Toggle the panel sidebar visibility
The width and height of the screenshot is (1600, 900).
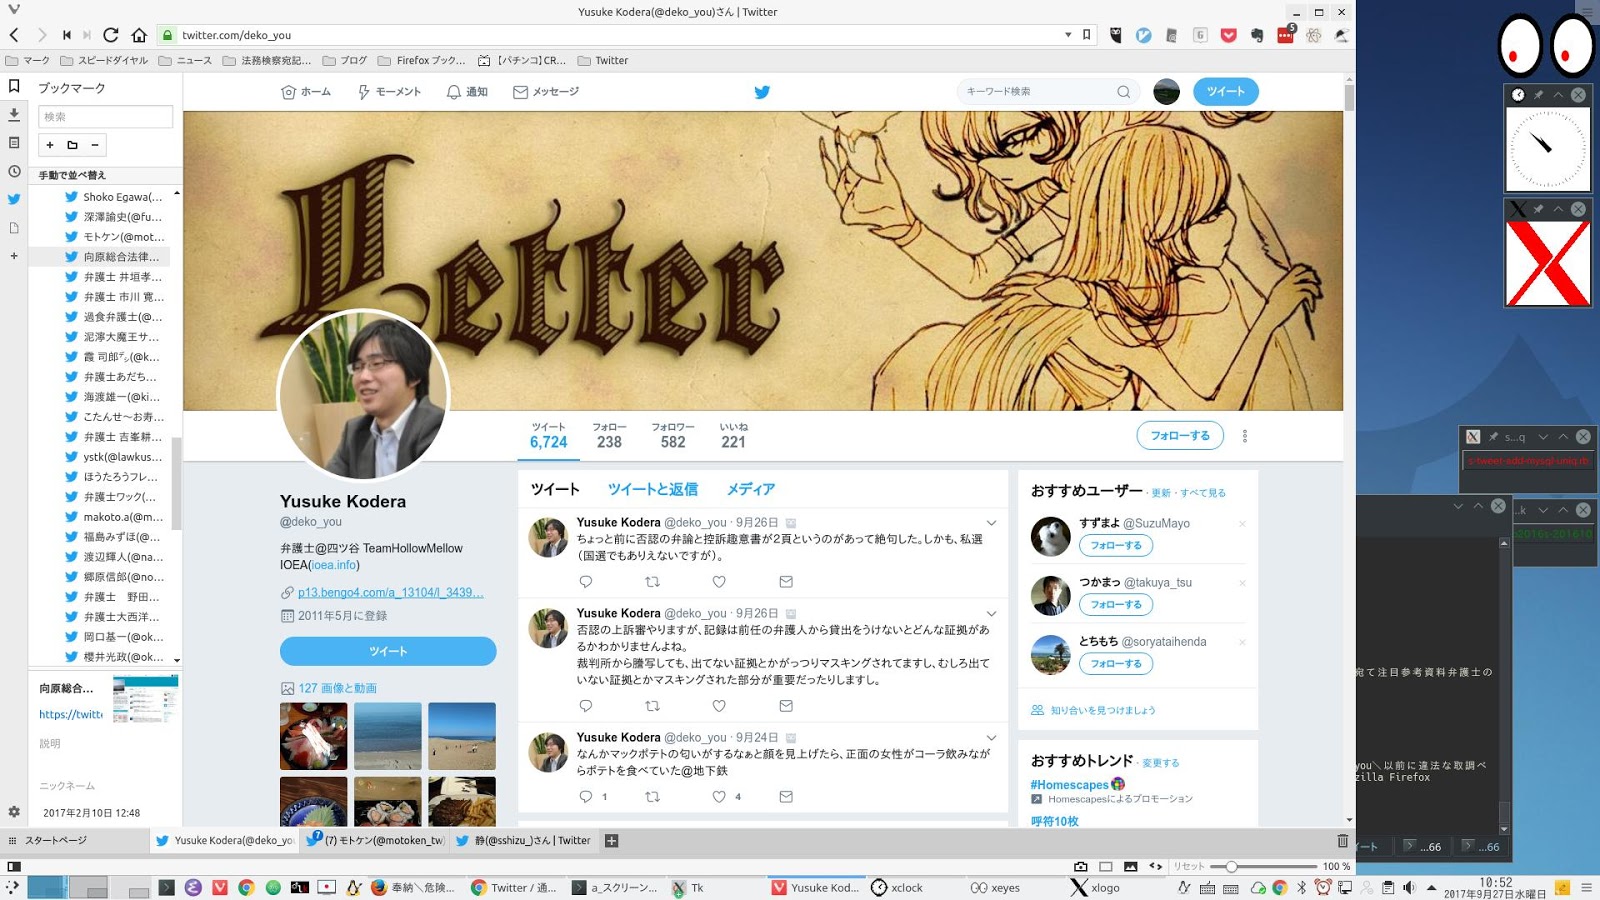[x=14, y=867]
